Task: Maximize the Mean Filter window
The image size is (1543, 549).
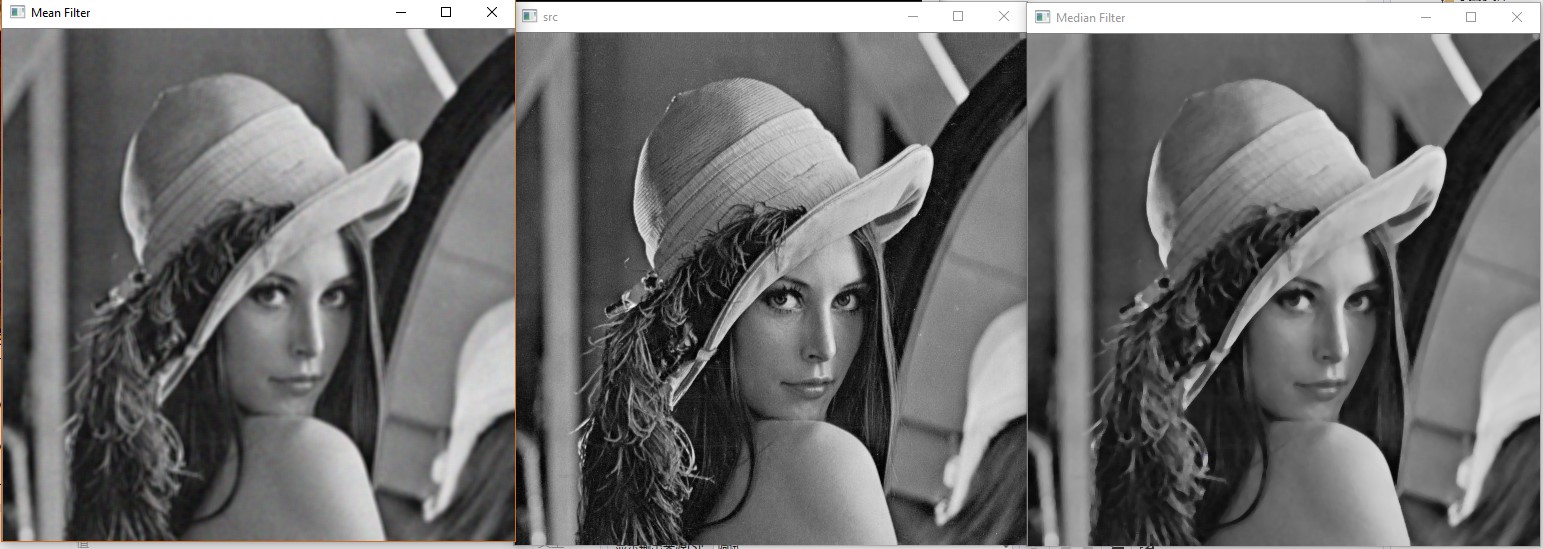Action: (446, 13)
